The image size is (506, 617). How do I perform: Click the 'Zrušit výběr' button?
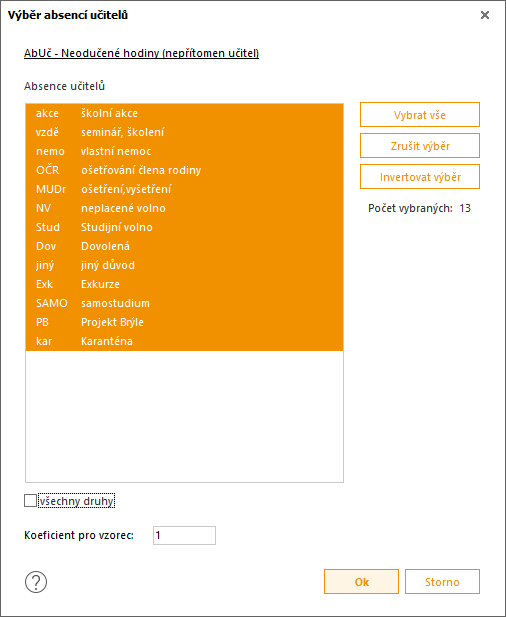pos(420,146)
